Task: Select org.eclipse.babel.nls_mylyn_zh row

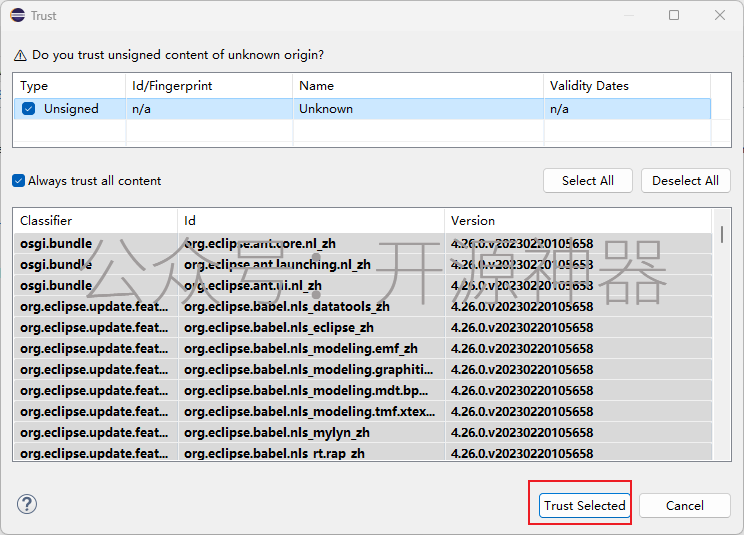Action: click(x=363, y=433)
